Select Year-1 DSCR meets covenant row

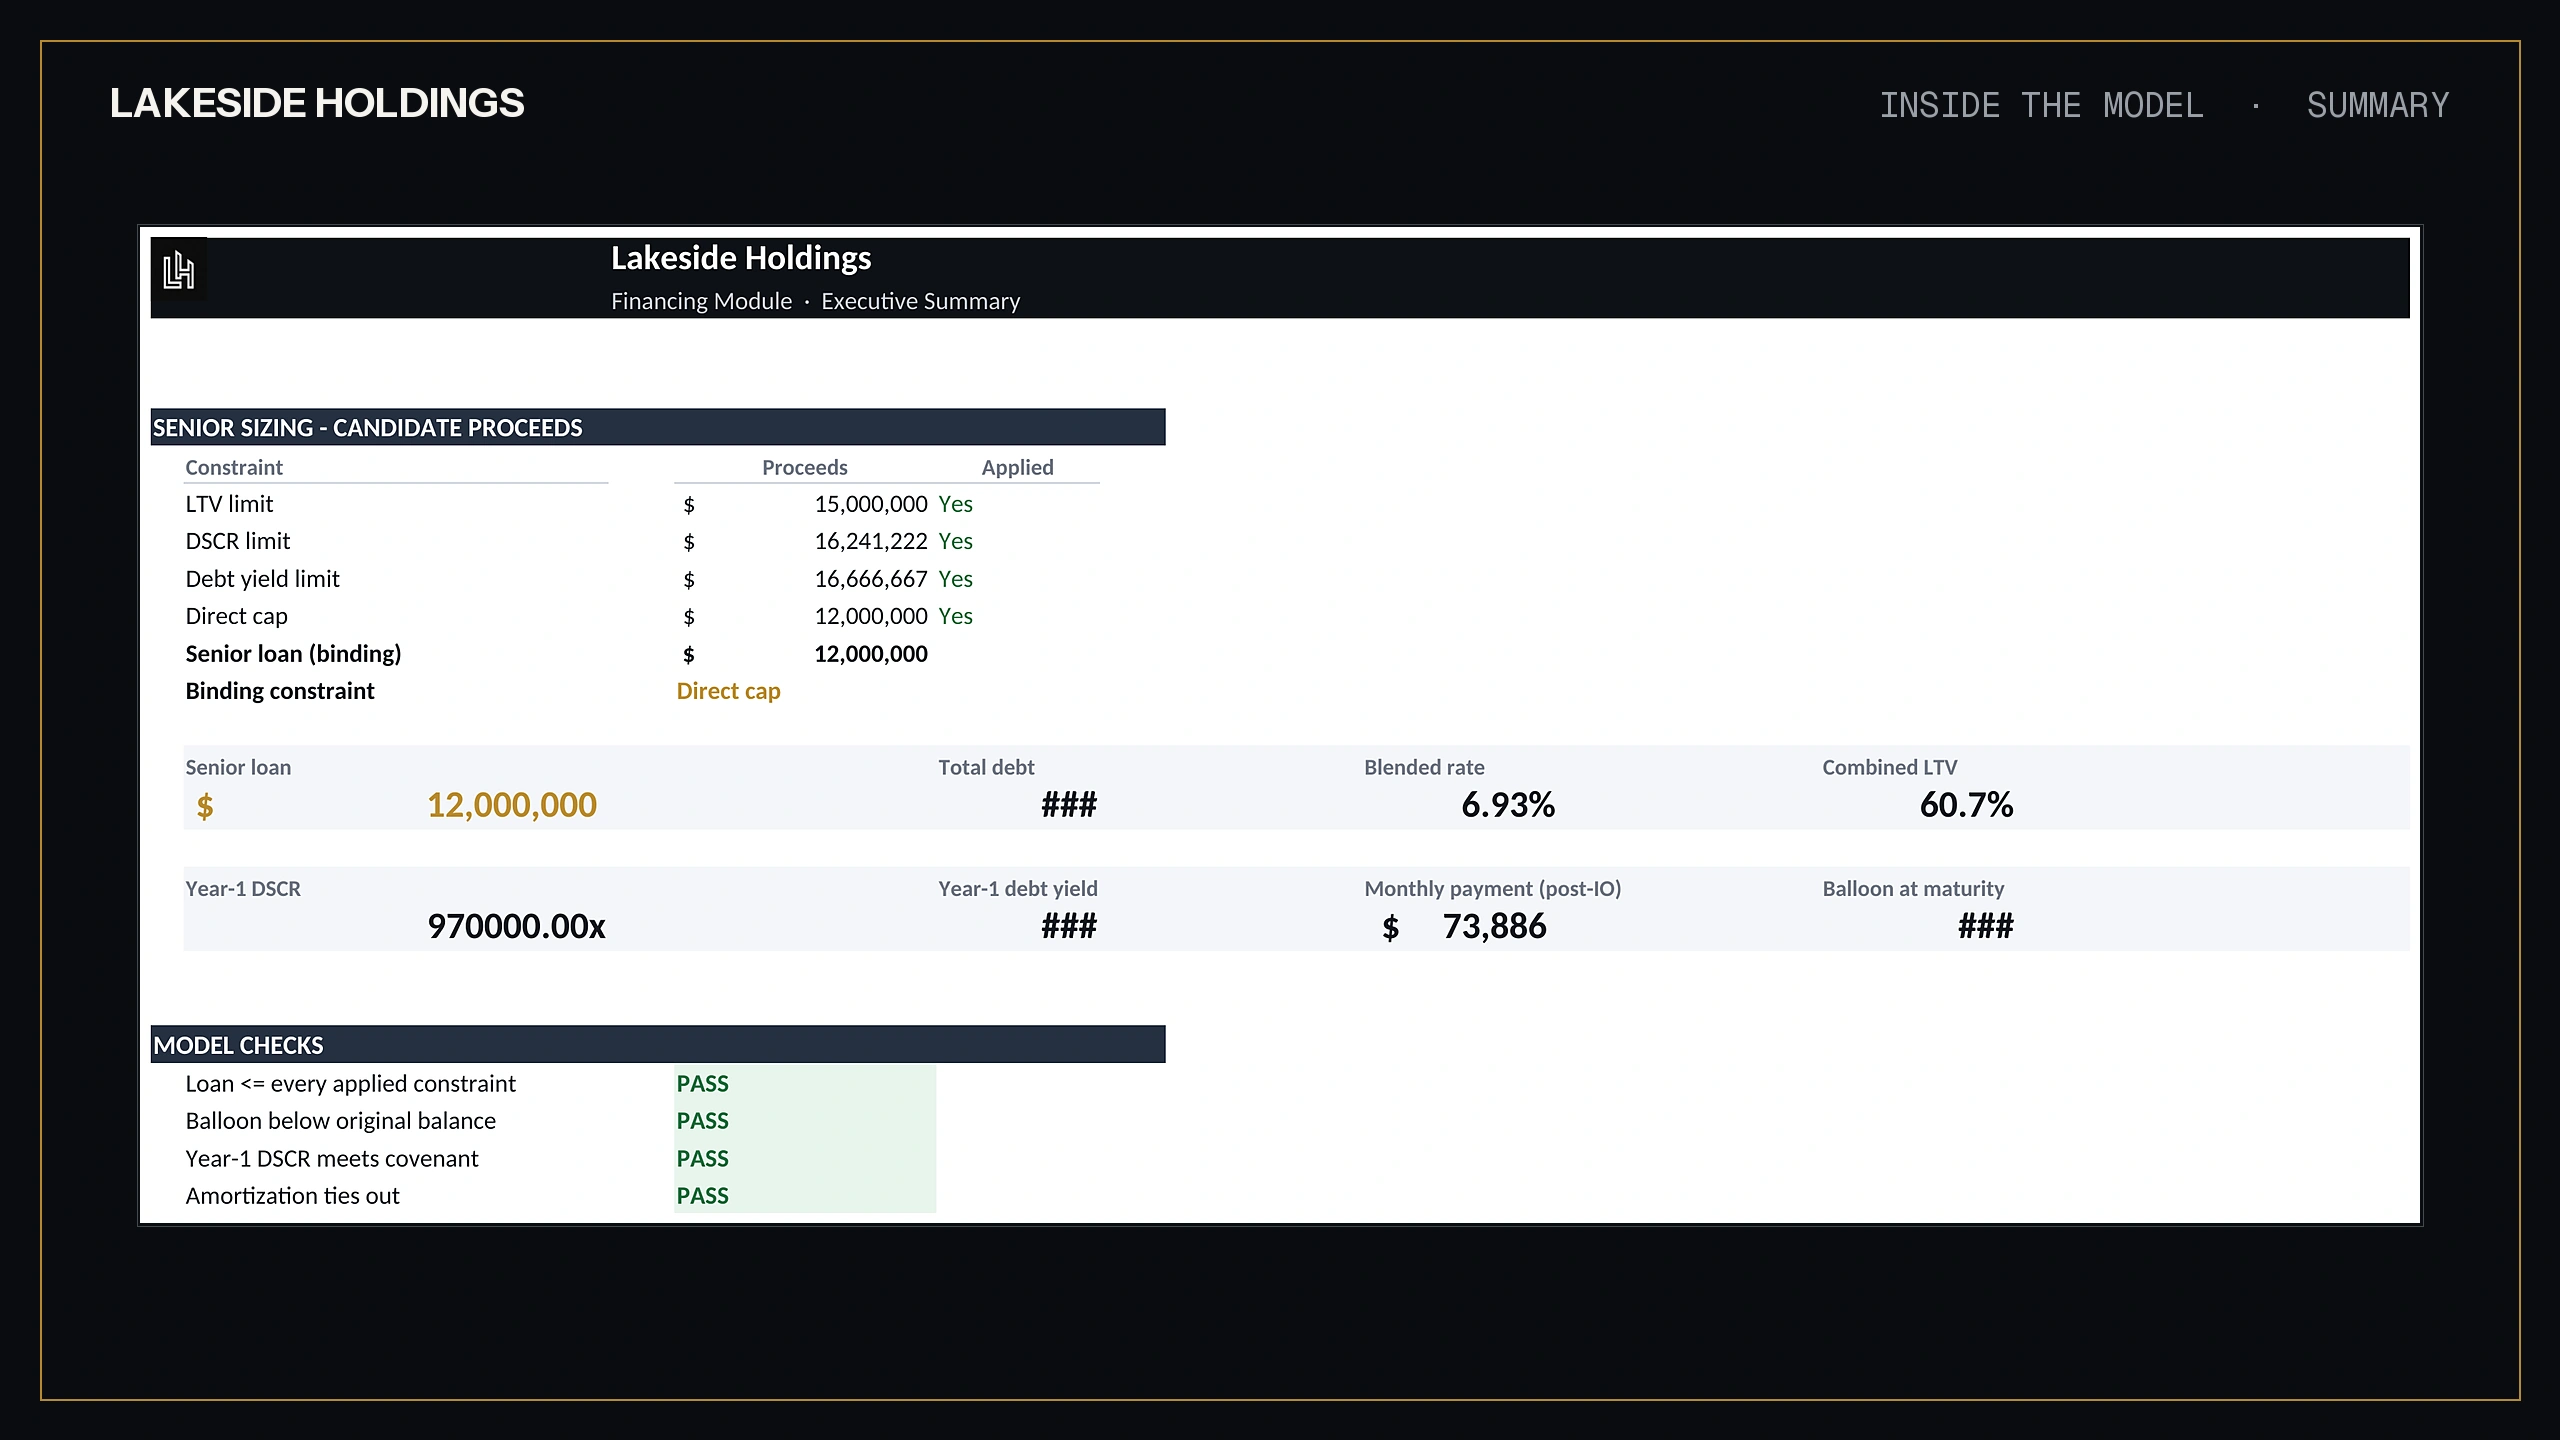pos(331,1159)
